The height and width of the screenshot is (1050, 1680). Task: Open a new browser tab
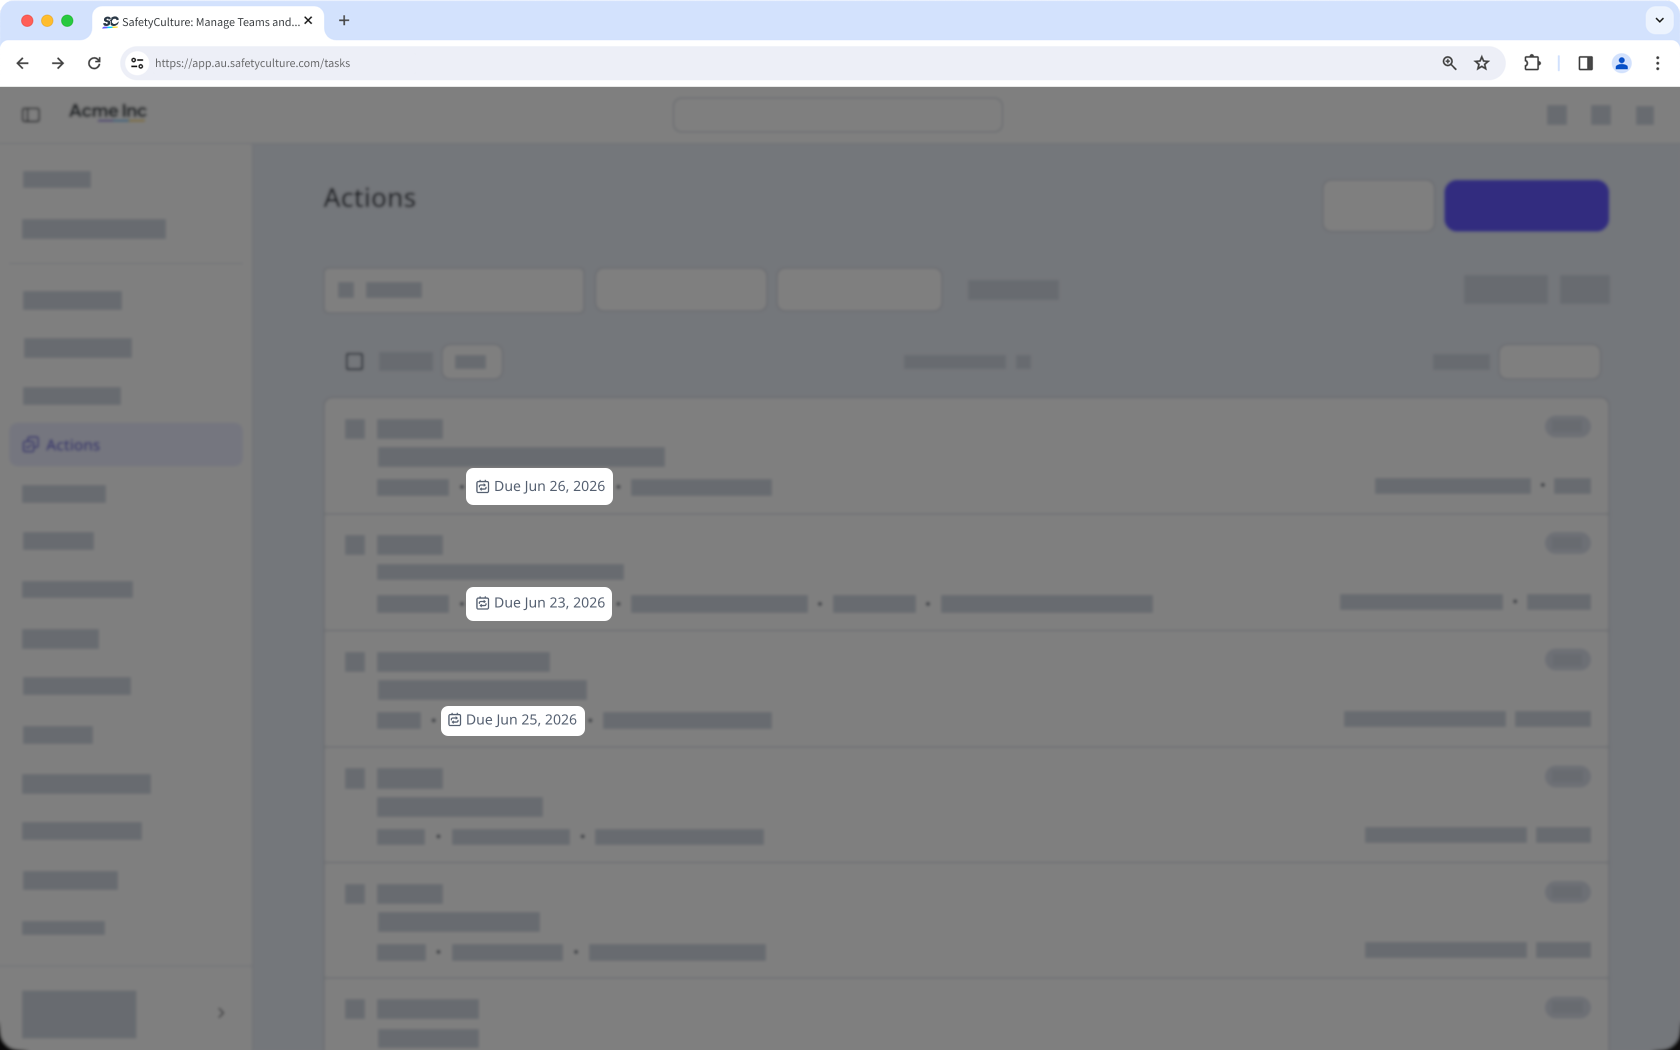[x=344, y=20]
